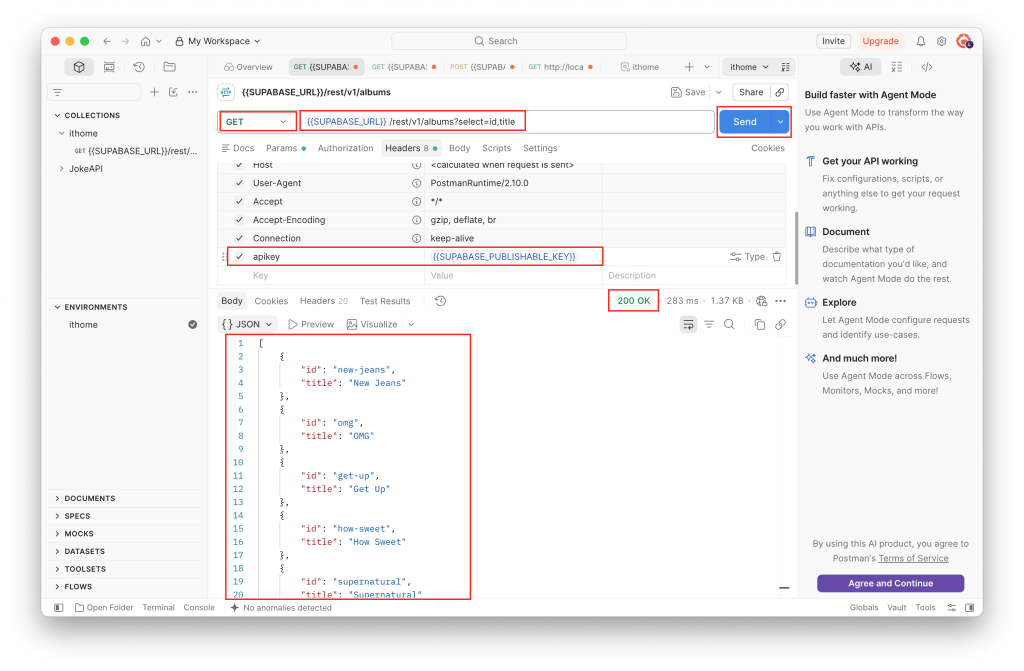Click the Upgrade button
This screenshot has height=671, width=1024.
(880, 41)
